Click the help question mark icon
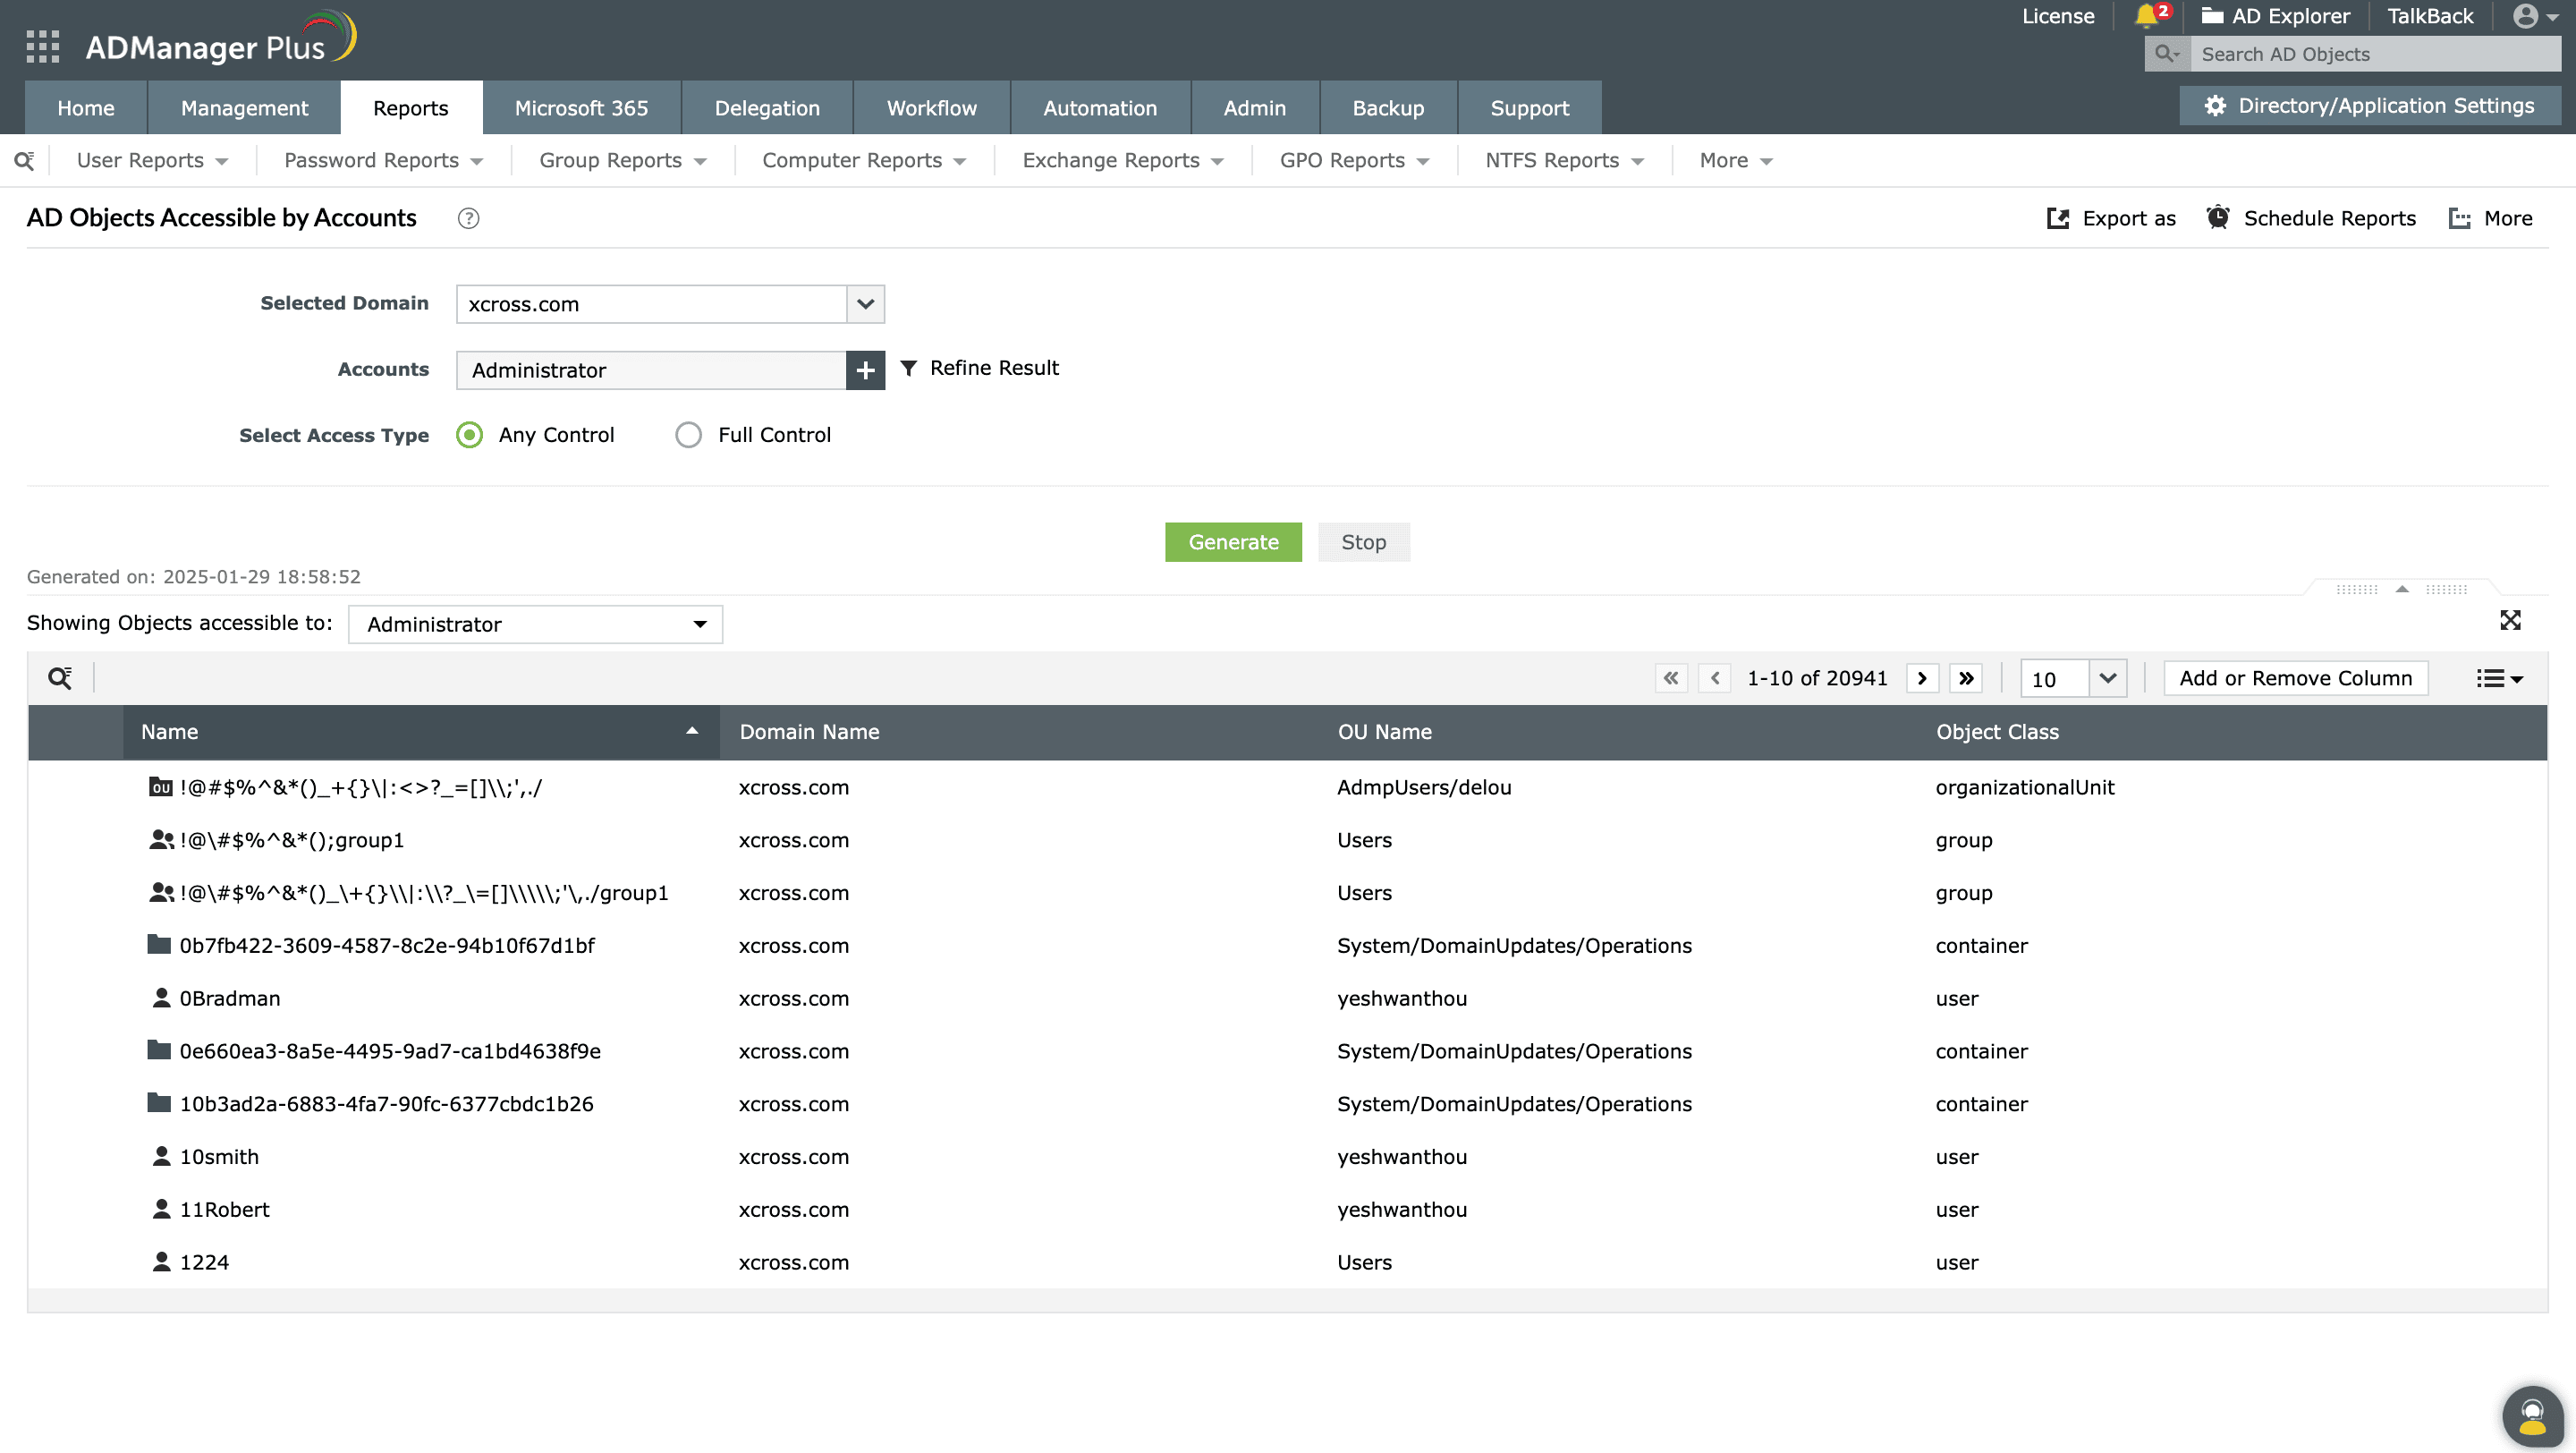This screenshot has height=1453, width=2576. 468,218
